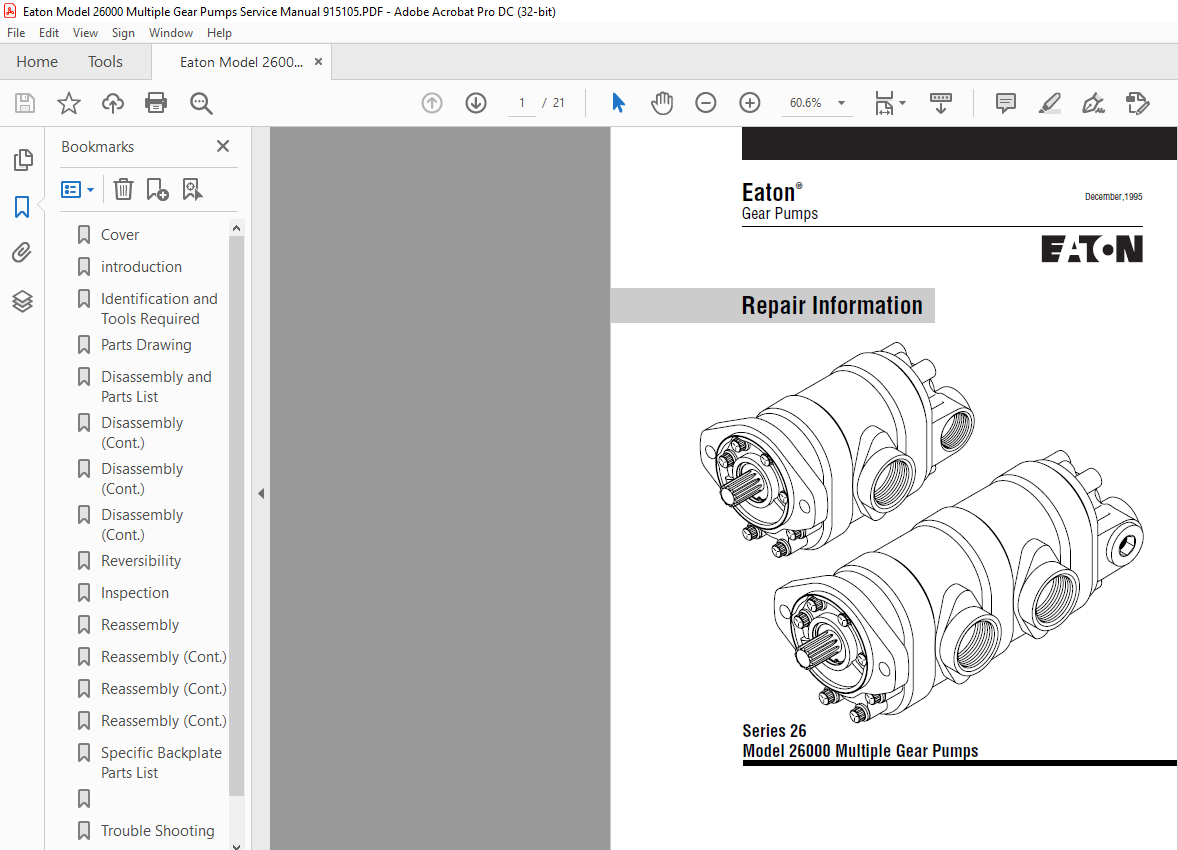Screen dimensions: 1178x850
Task: Click the bookmarks panel scrollbar thumb
Action: 237,515
